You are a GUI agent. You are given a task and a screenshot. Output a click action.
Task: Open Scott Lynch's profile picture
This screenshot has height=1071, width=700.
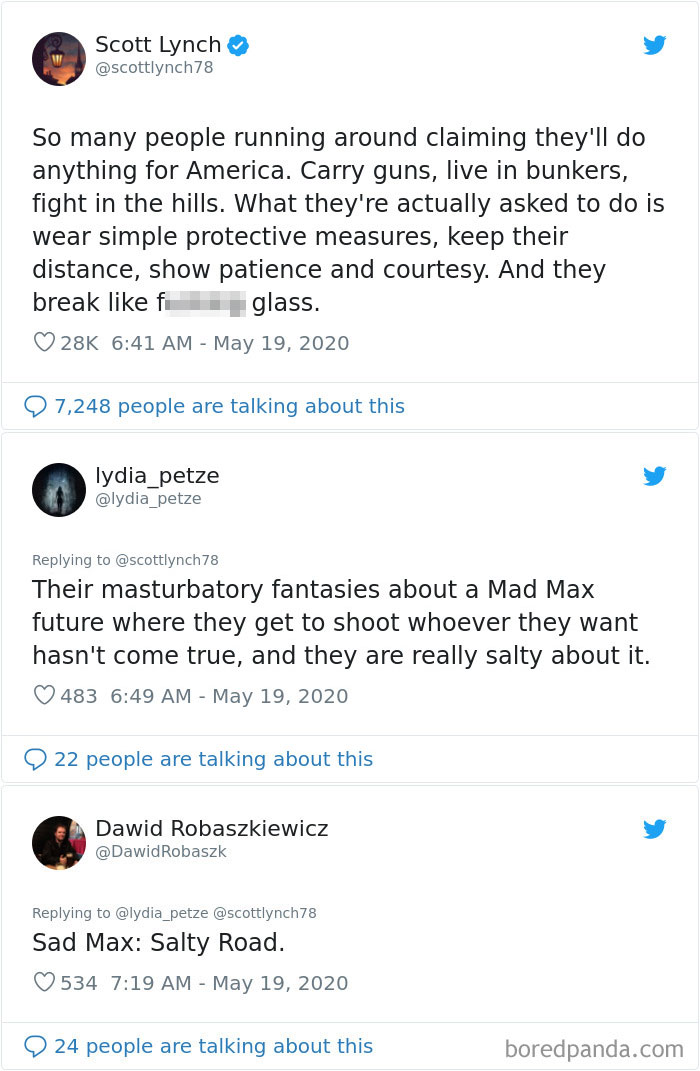59,58
